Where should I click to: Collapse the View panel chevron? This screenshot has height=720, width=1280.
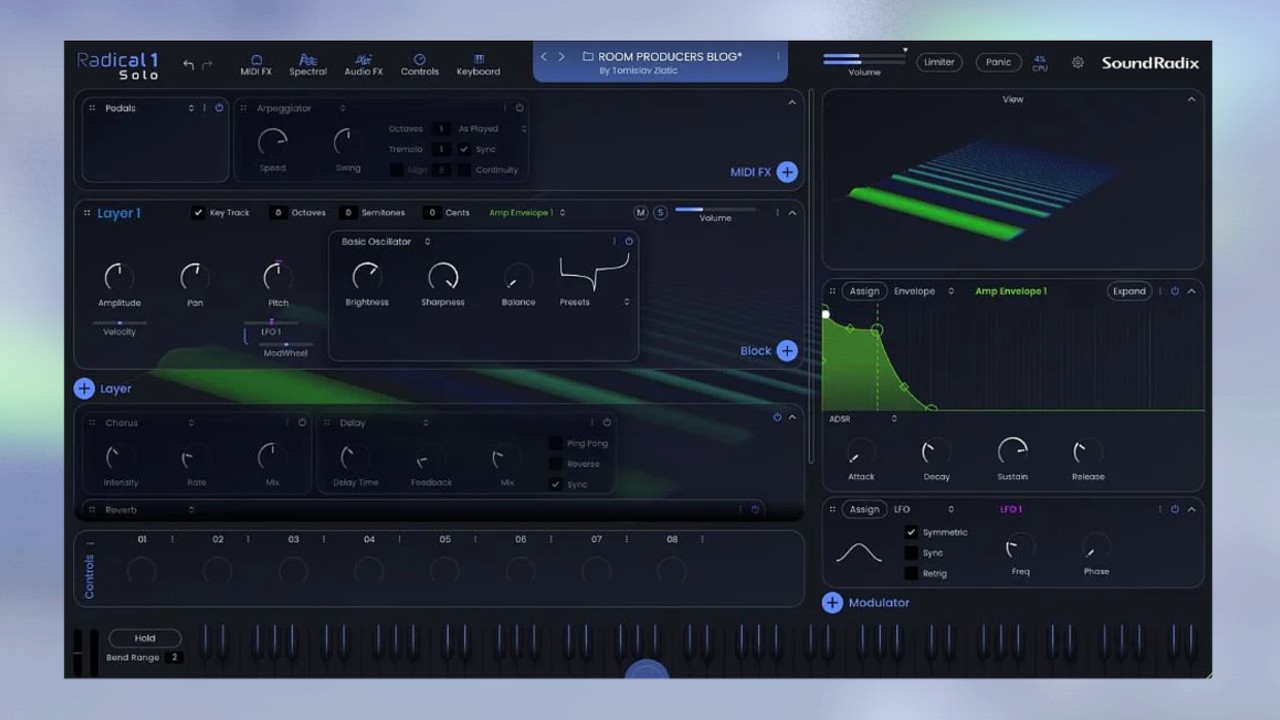pos(1191,100)
